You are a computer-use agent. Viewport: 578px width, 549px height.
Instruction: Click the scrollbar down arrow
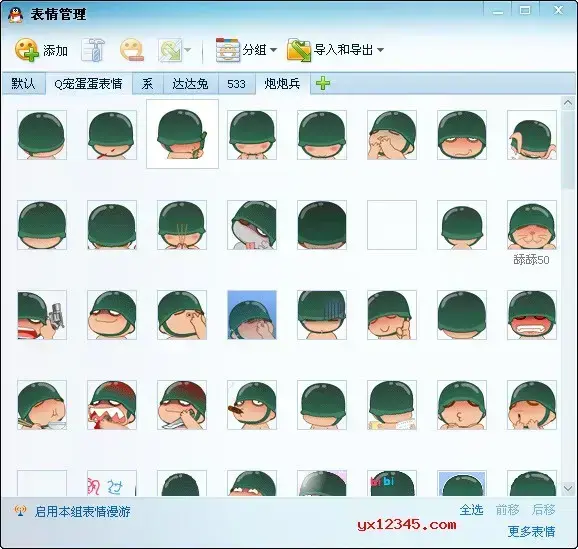coord(568,489)
